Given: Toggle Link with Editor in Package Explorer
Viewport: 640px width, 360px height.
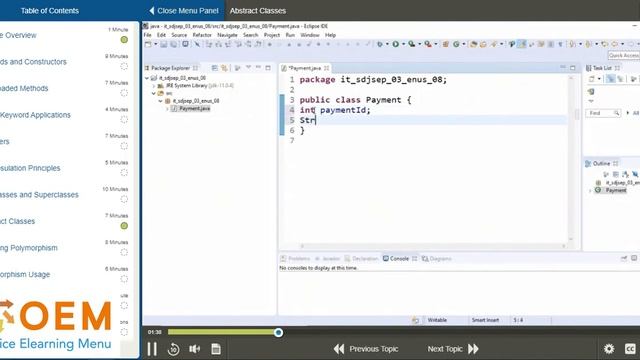Looking at the screenshot, I should point(224,68).
